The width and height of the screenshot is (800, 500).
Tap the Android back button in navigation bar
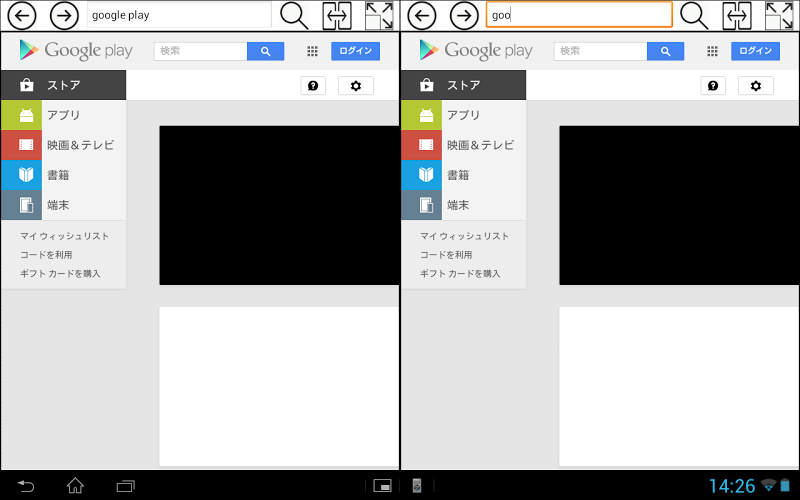[x=26, y=486]
